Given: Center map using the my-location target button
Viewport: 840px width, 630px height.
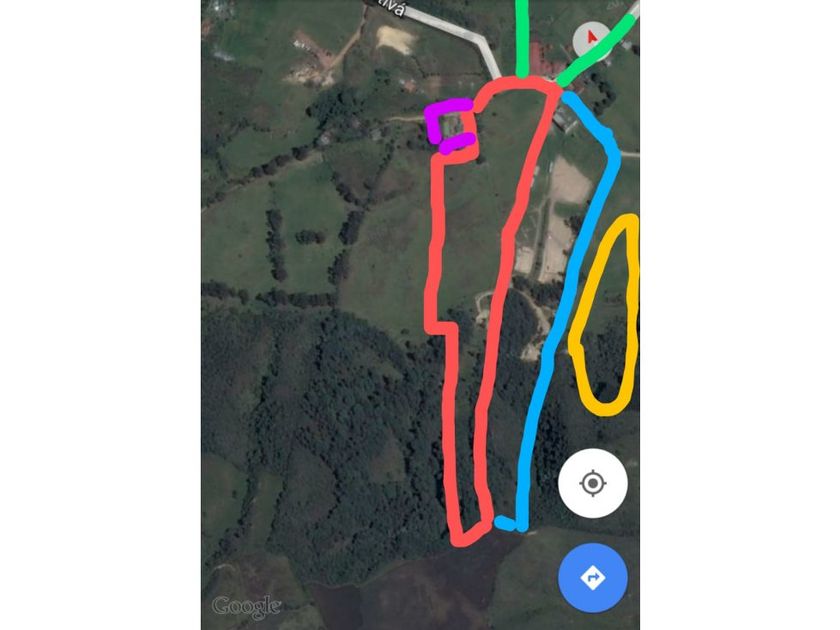Looking at the screenshot, I should 592,484.
